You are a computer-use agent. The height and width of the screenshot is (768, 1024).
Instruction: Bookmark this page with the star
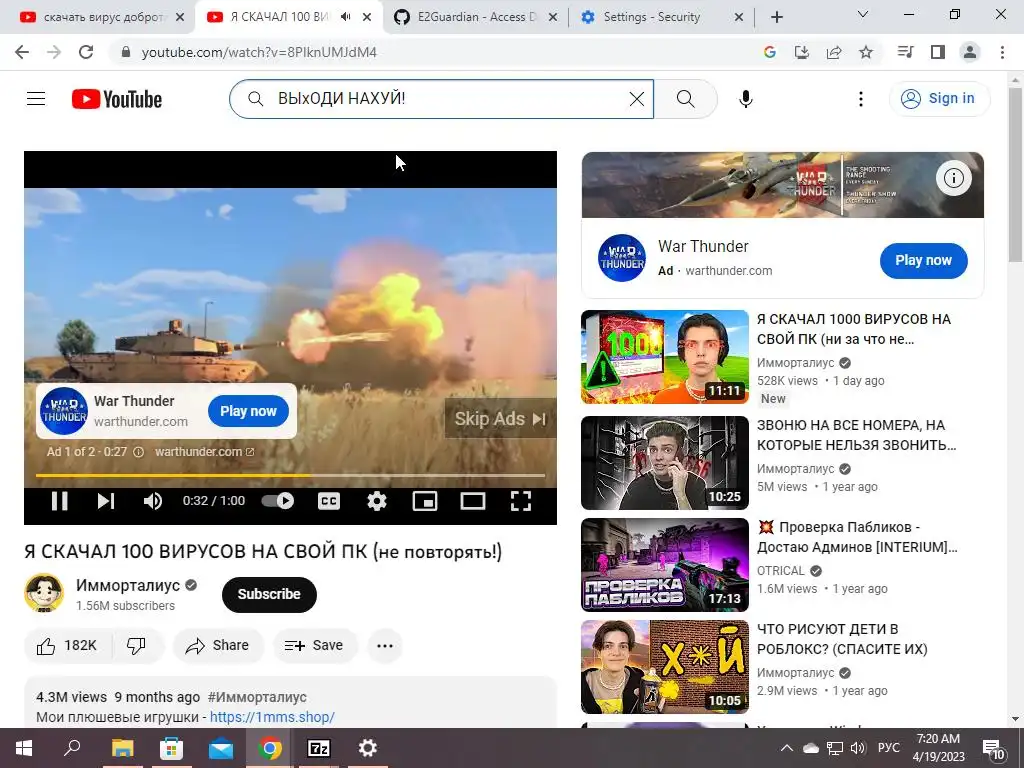866,52
